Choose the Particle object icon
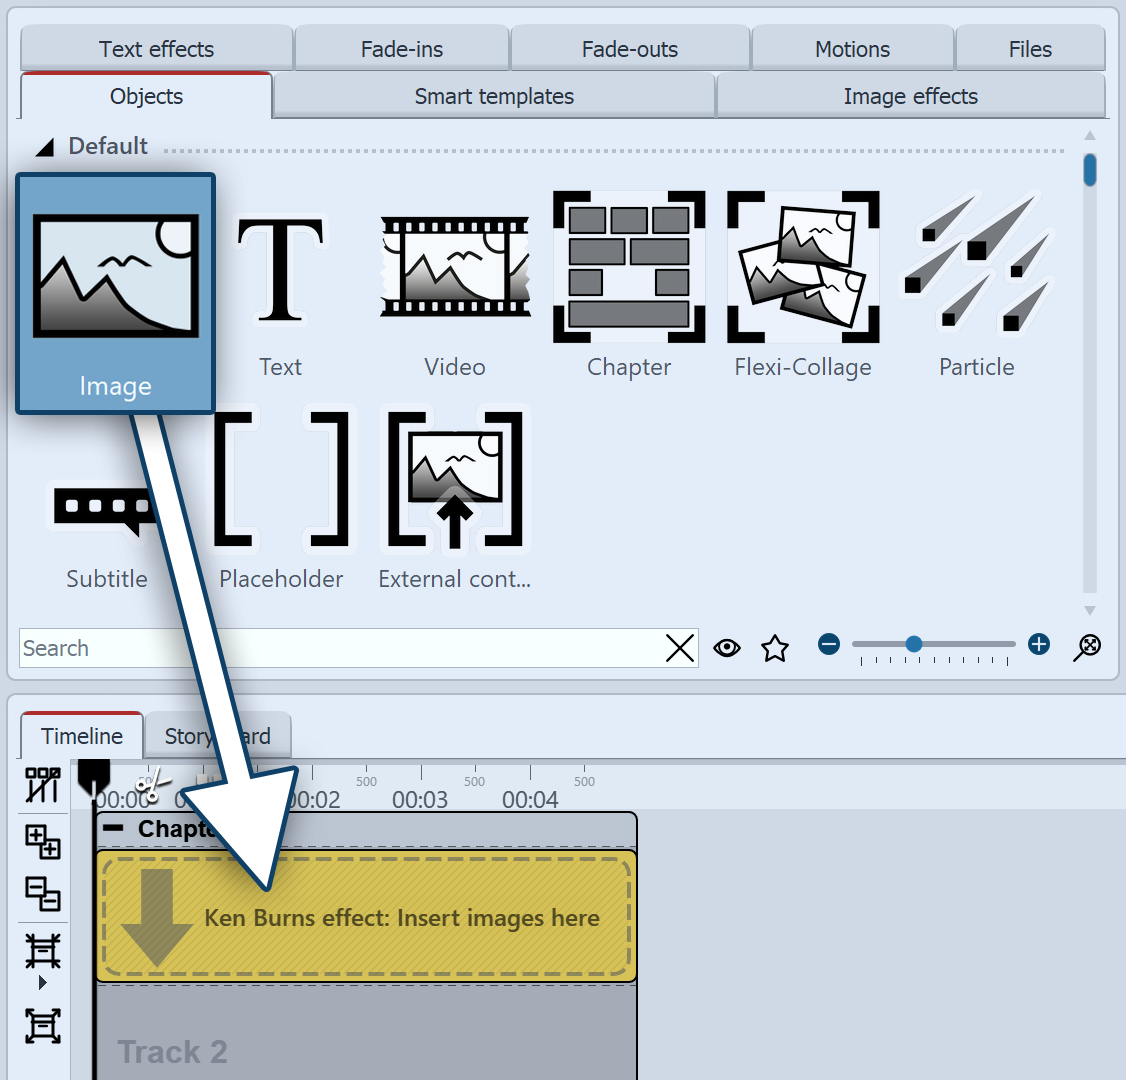The width and height of the screenshot is (1126, 1080). pyautogui.click(x=977, y=266)
